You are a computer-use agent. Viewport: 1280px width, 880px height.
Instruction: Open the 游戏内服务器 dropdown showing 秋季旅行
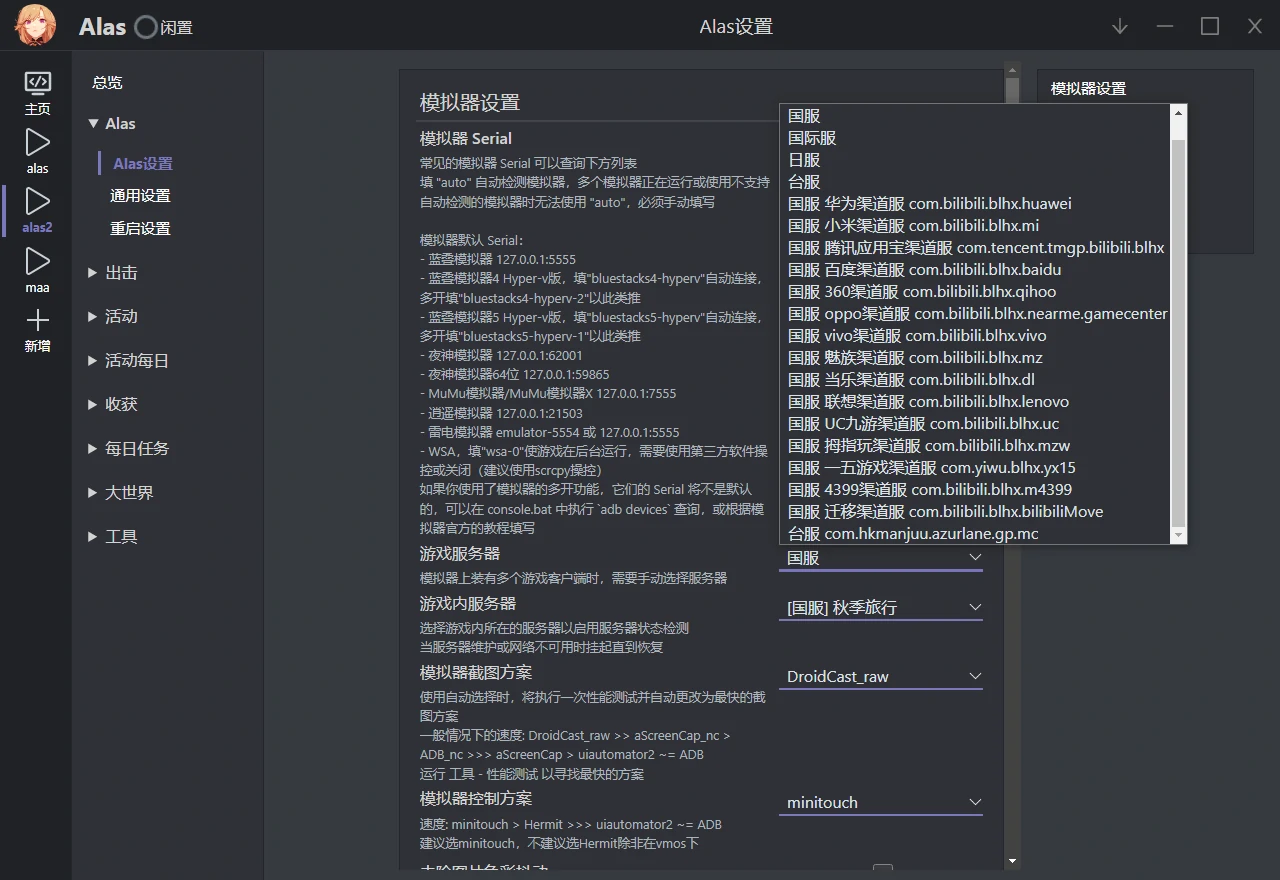tap(881, 607)
